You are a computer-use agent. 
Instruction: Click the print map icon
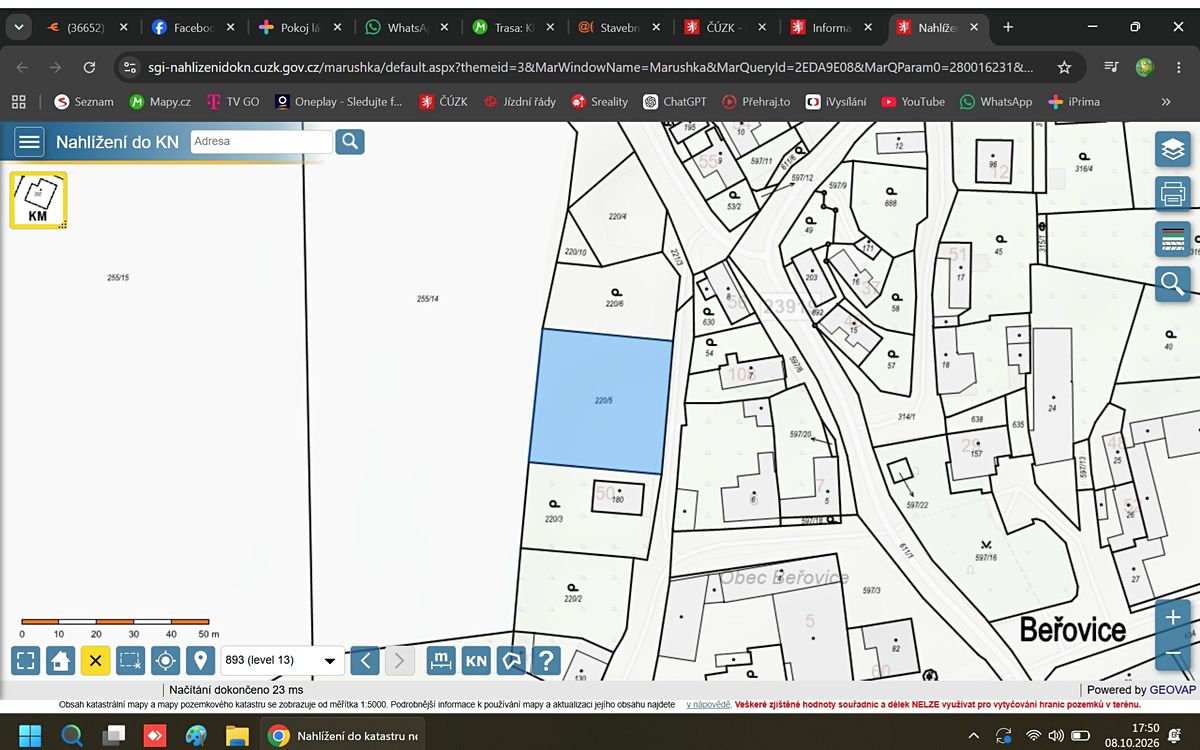(x=1172, y=193)
